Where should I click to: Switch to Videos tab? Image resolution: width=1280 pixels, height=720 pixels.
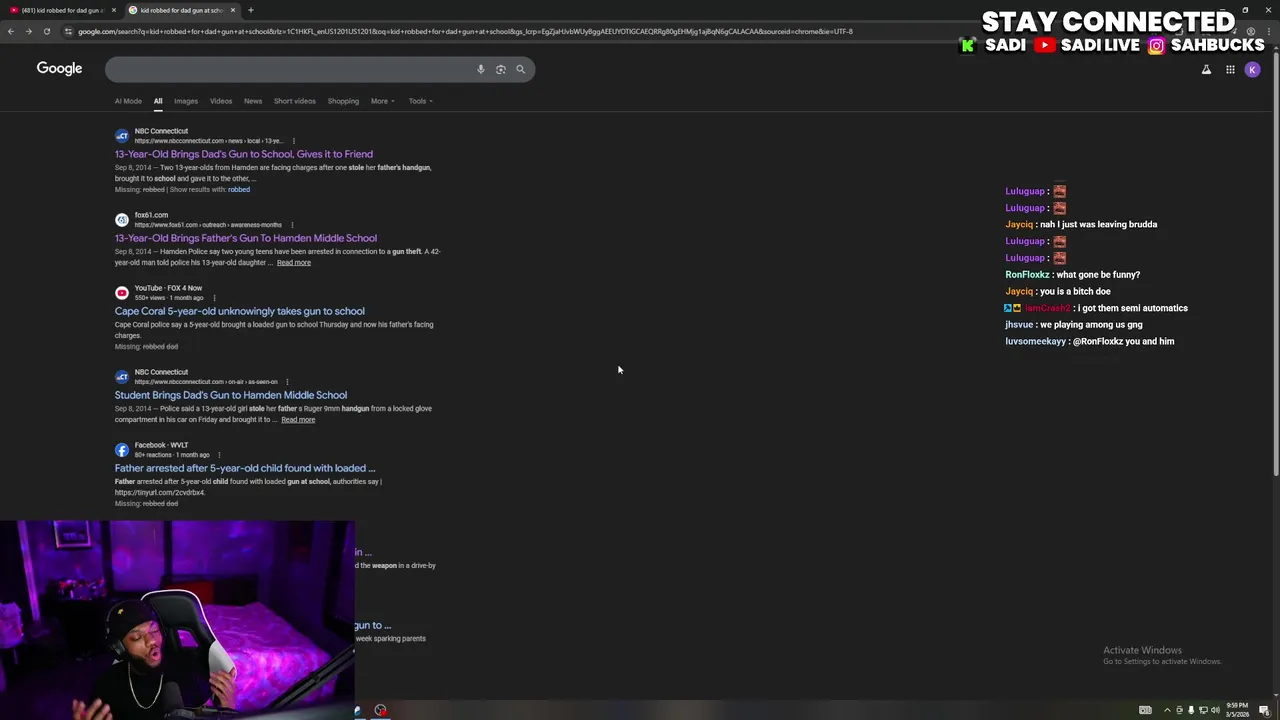(x=221, y=101)
